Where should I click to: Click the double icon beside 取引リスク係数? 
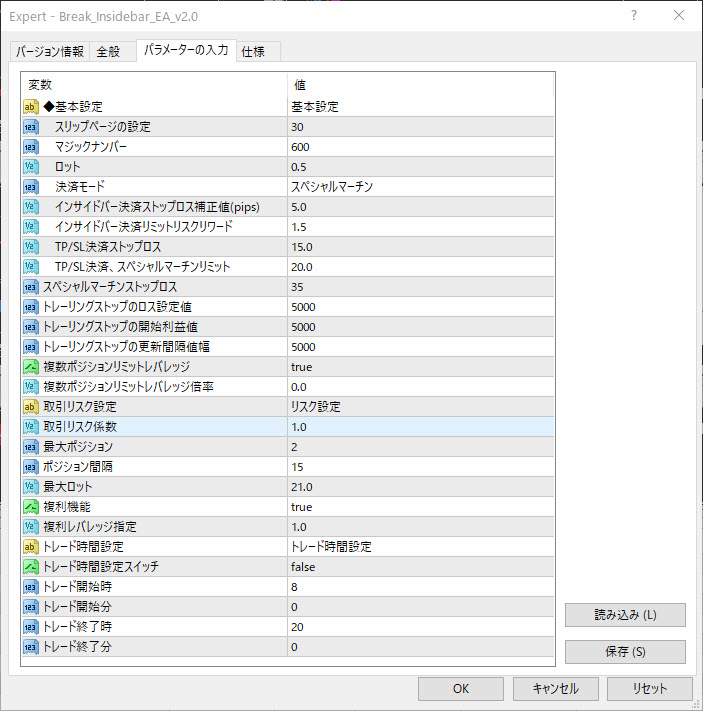pos(31,427)
